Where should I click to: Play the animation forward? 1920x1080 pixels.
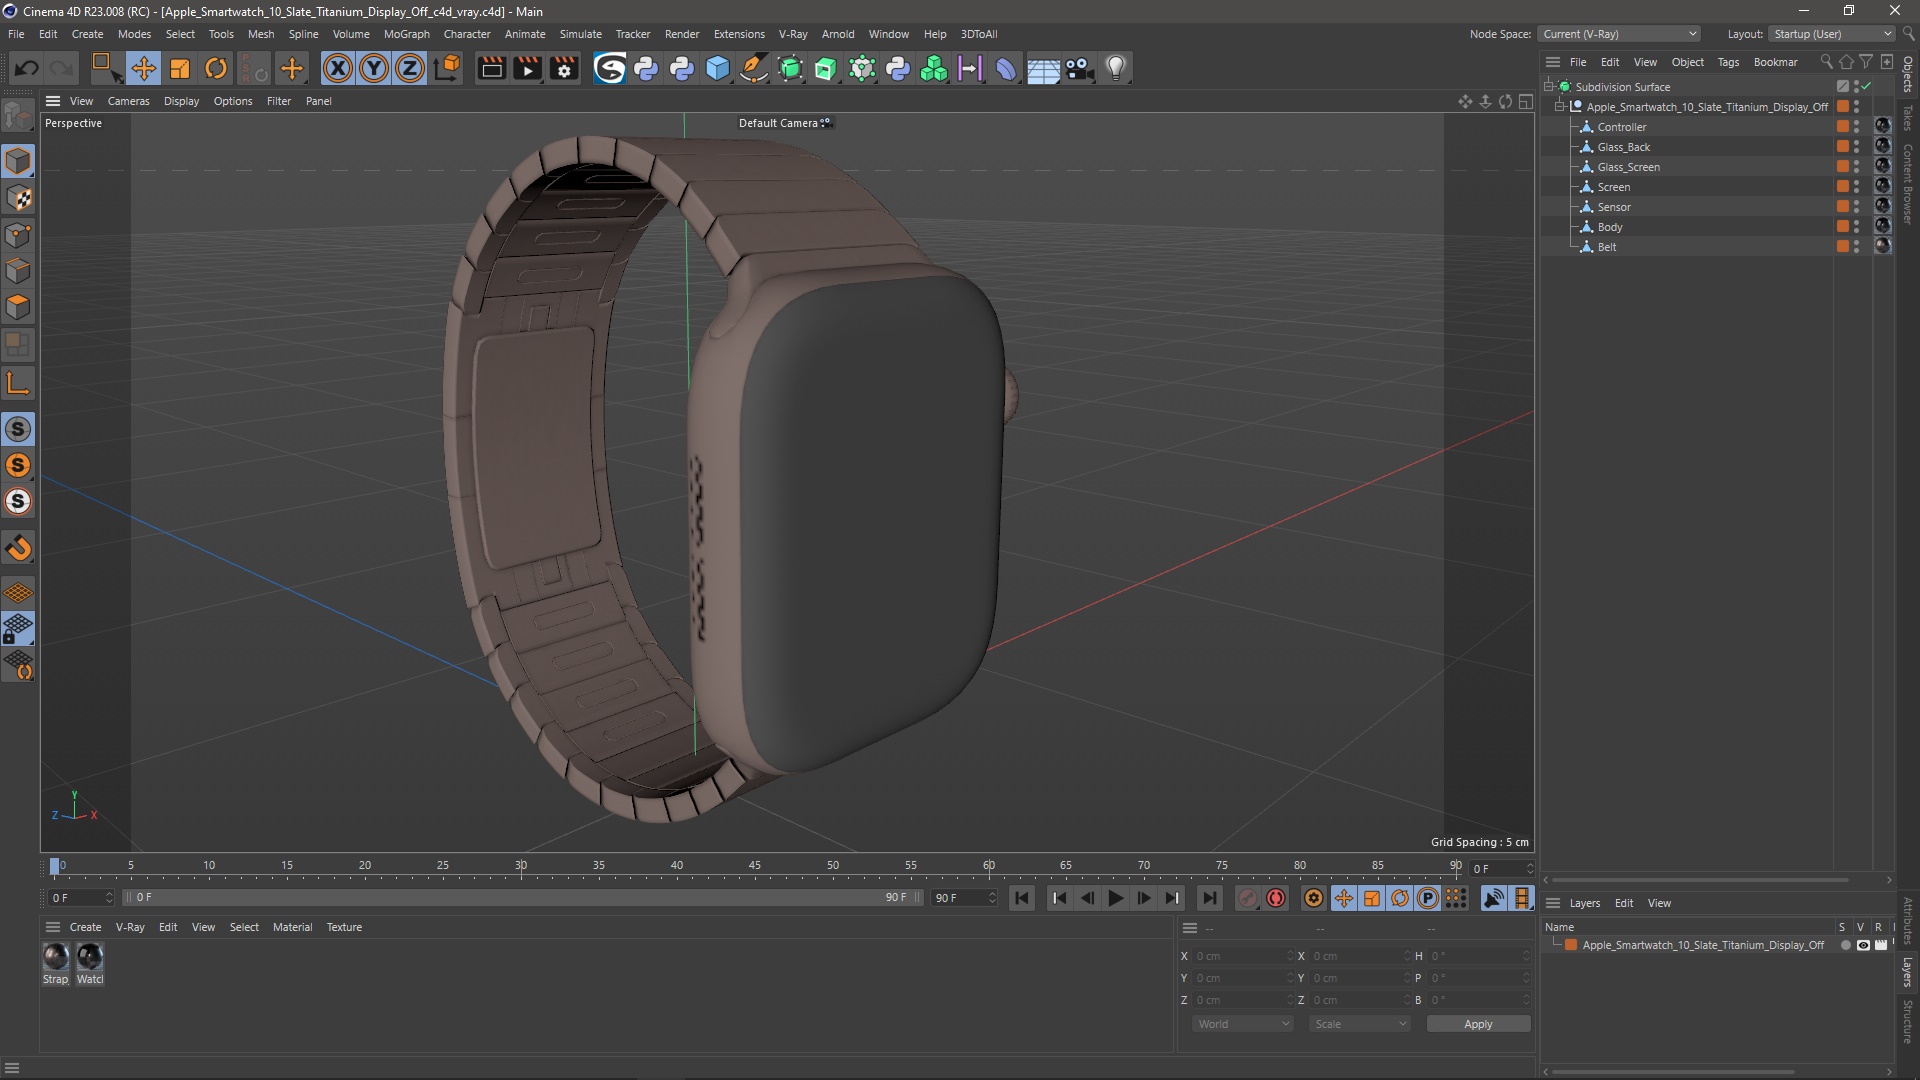coord(1116,898)
